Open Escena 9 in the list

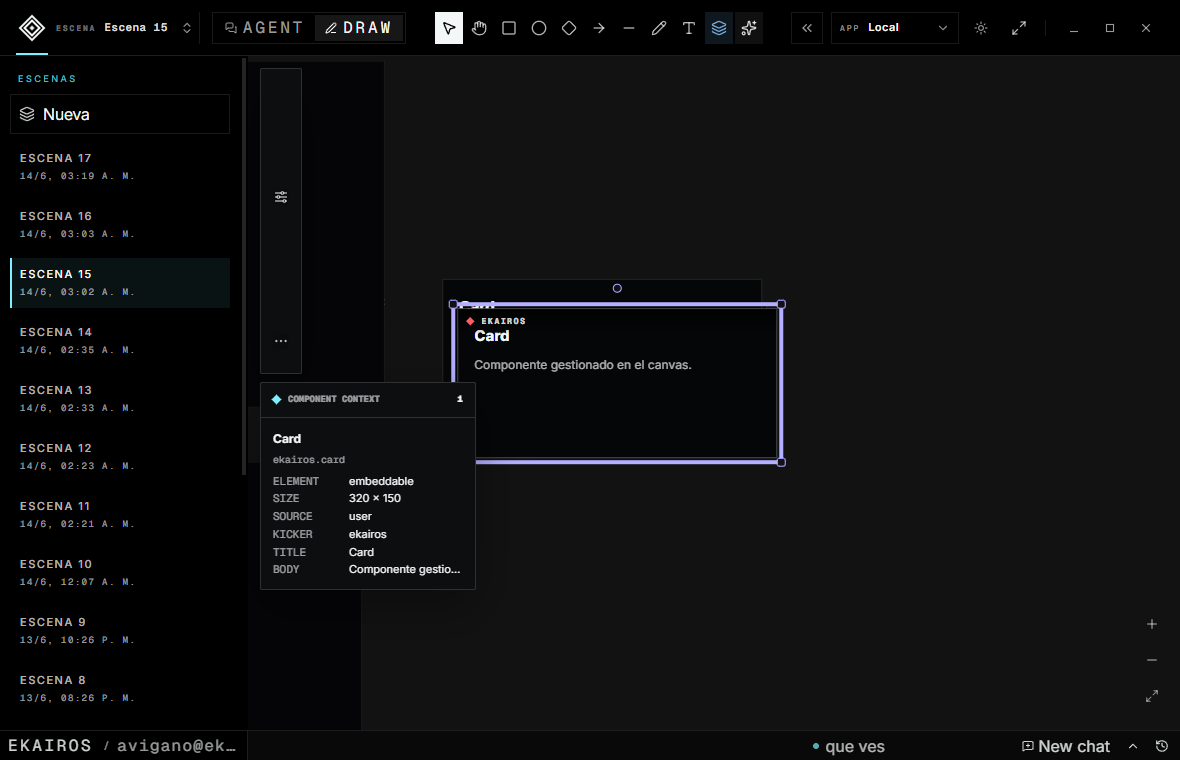click(120, 630)
